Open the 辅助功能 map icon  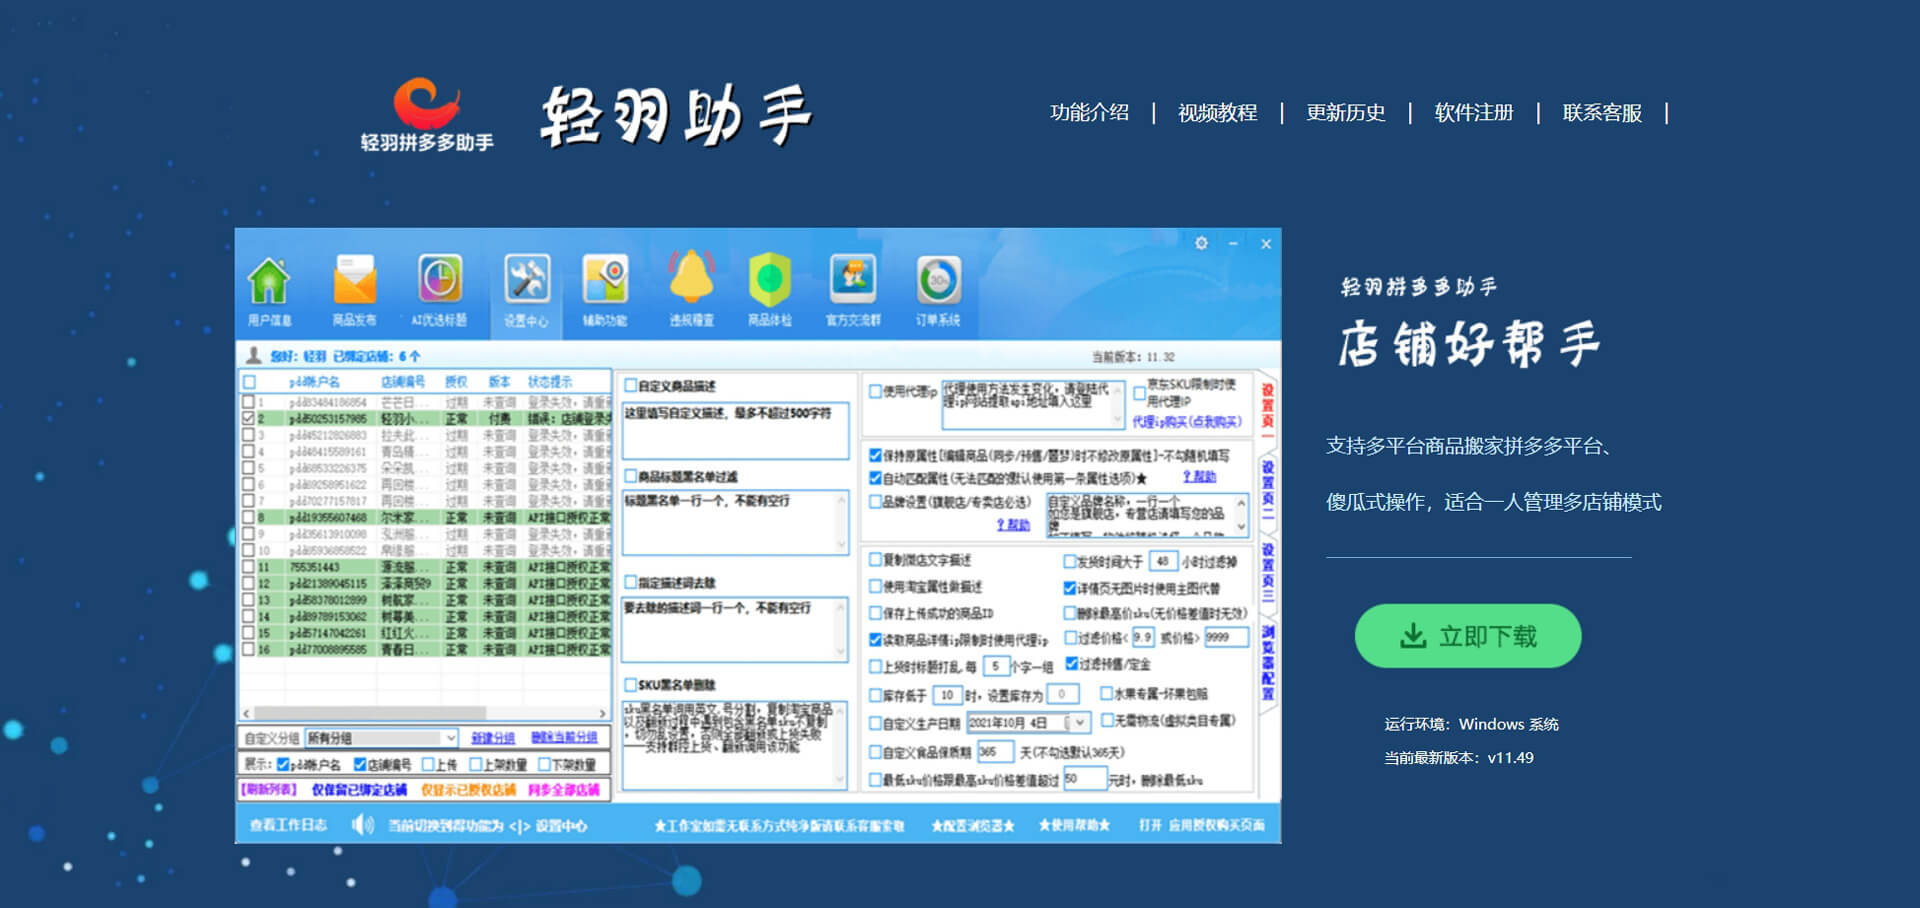click(605, 279)
